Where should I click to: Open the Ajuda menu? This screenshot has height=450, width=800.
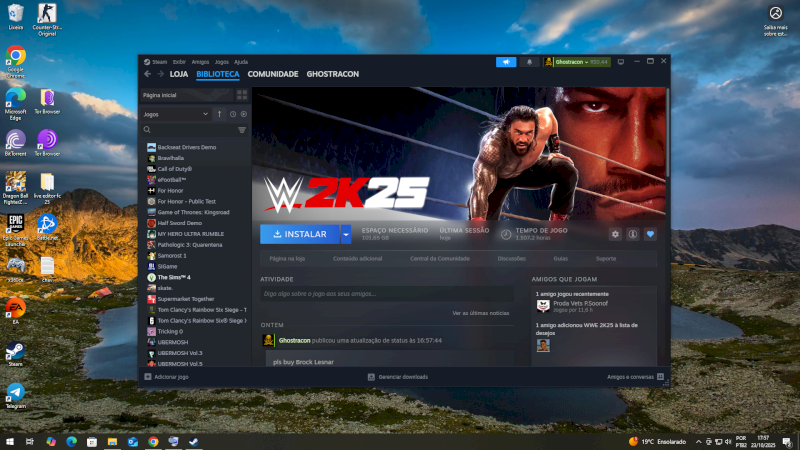[x=241, y=62]
